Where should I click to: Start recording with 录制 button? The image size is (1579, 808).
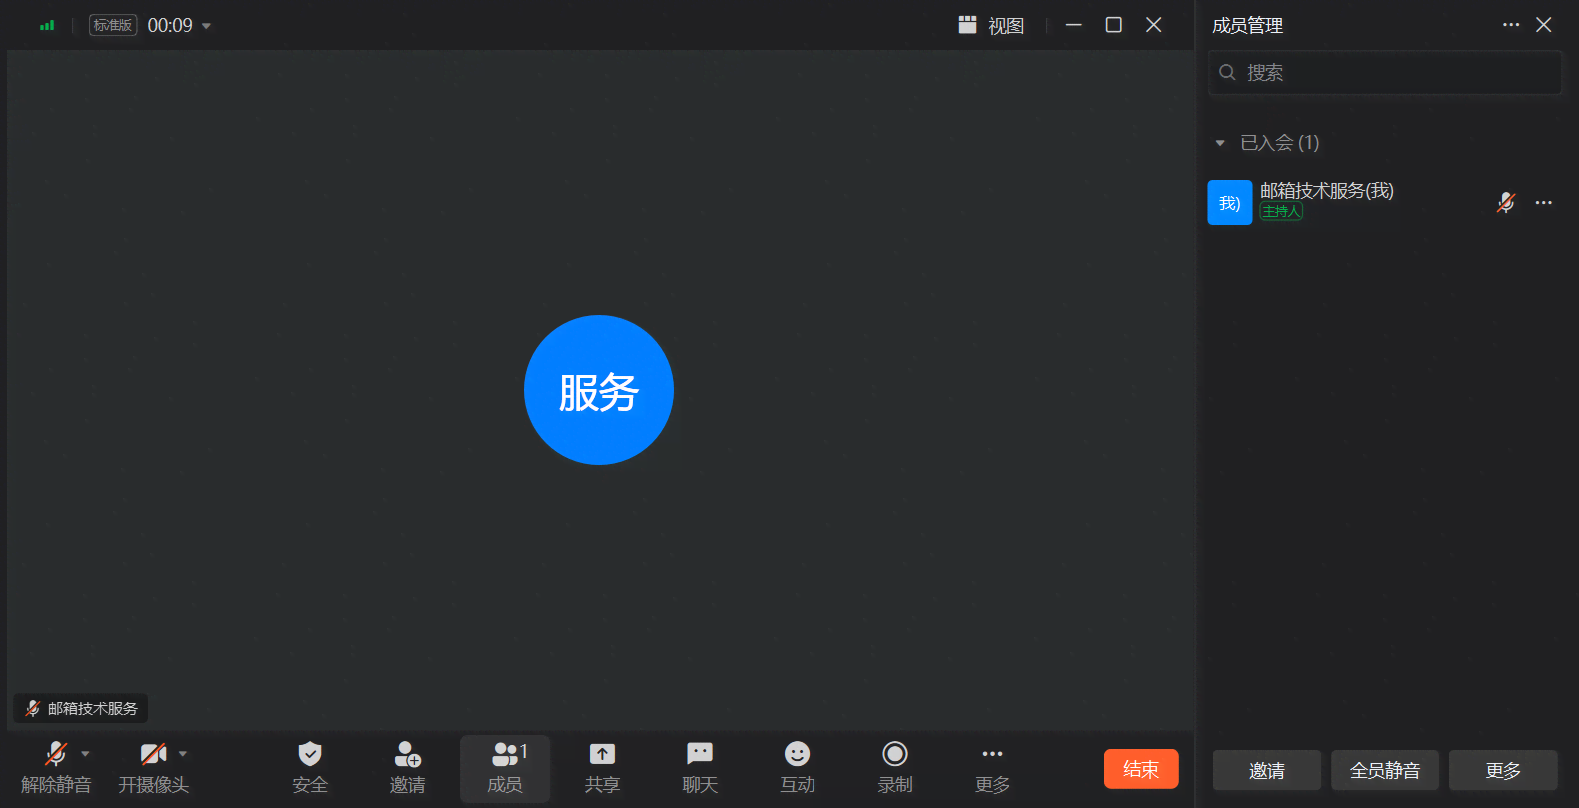point(895,768)
